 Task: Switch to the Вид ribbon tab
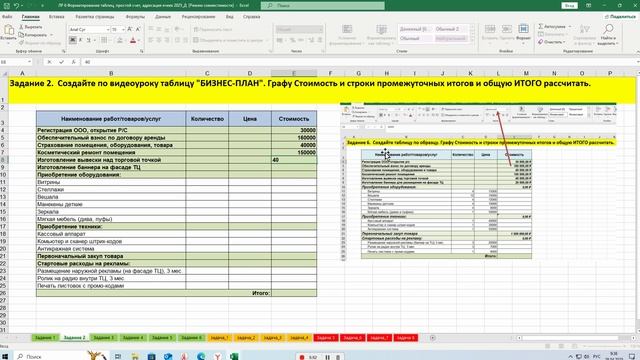click(x=229, y=17)
